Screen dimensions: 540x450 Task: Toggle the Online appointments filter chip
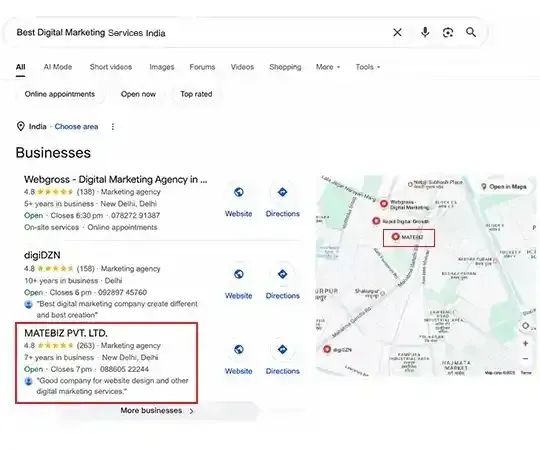point(60,94)
